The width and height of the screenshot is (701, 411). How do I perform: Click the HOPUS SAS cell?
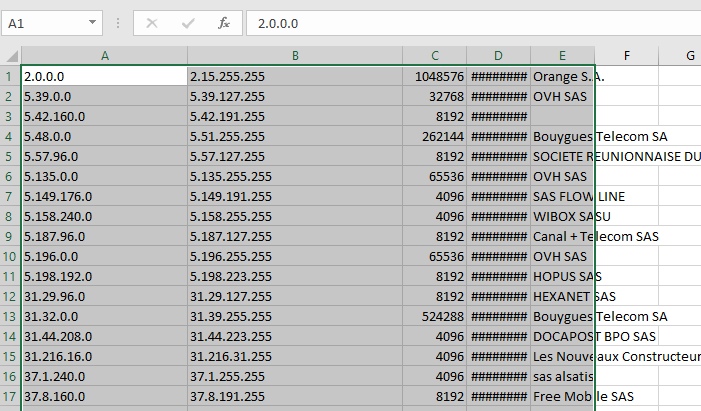562,276
